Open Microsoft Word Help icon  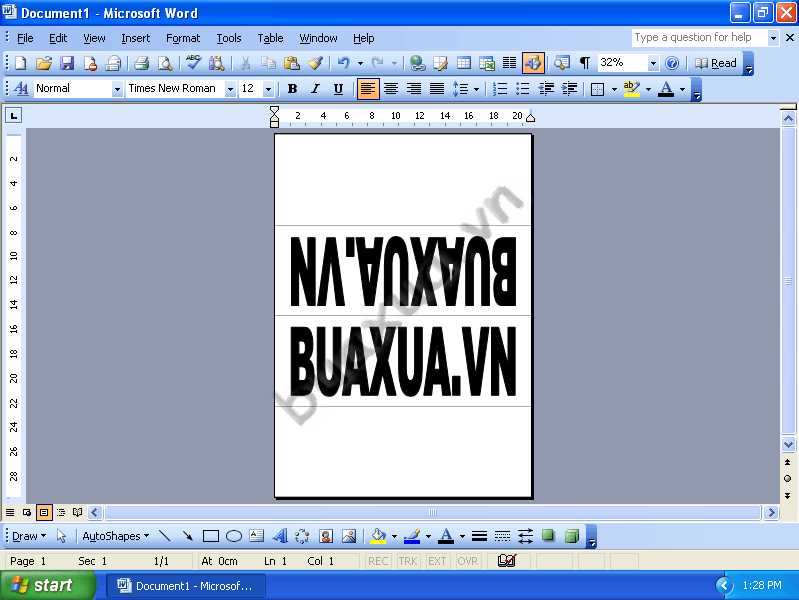(672, 63)
